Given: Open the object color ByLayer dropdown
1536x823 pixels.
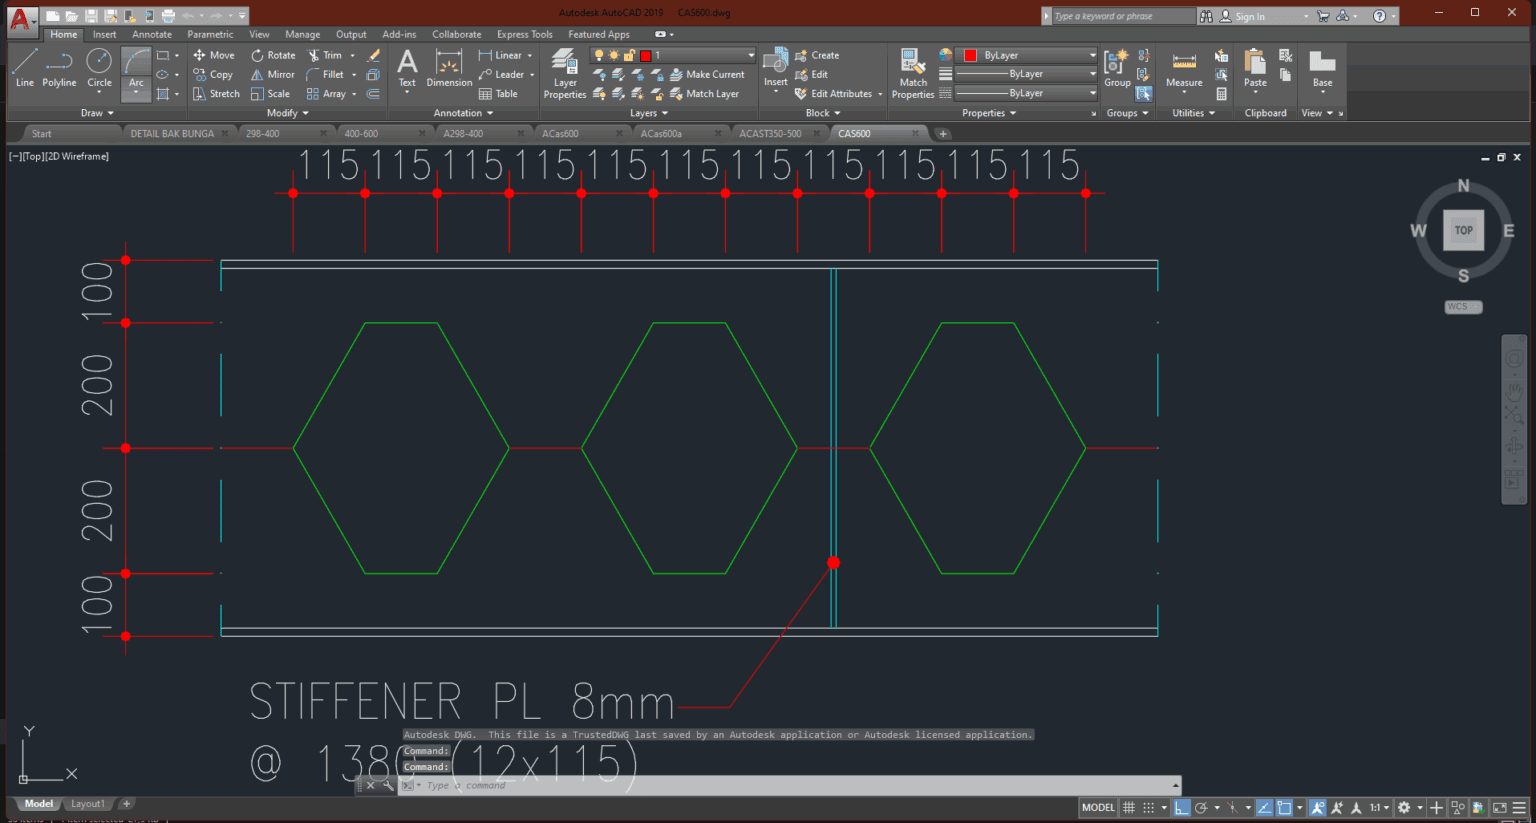Looking at the screenshot, I should point(1092,55).
